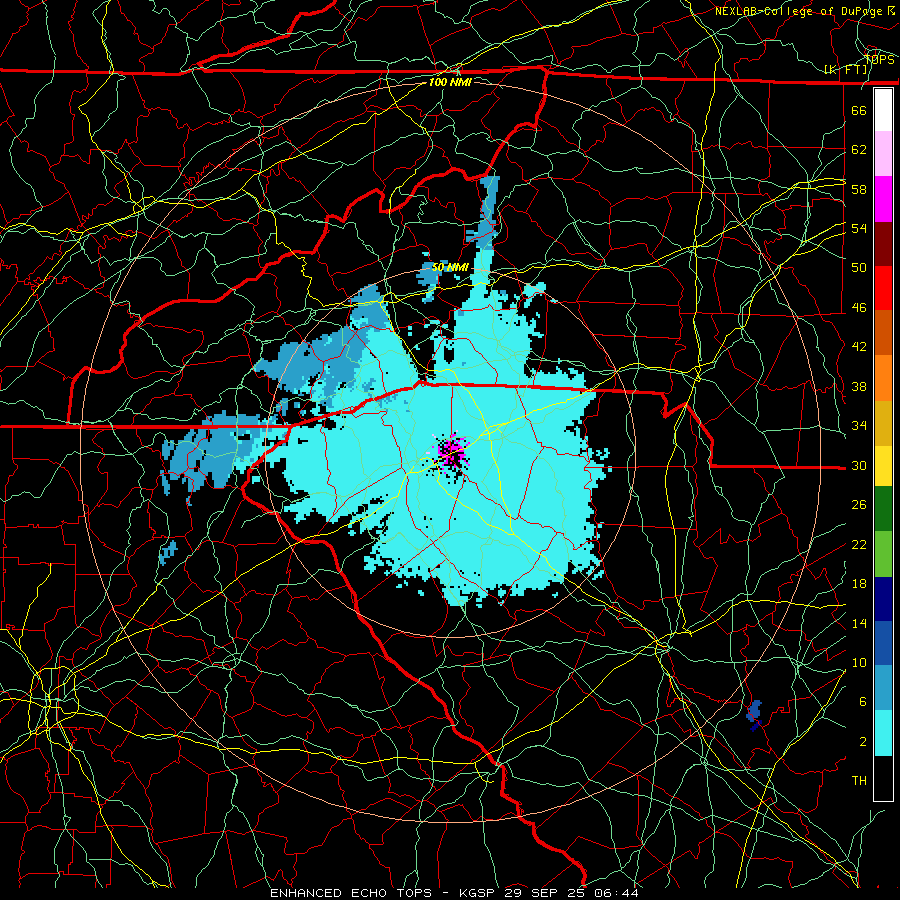The height and width of the screenshot is (900, 900).
Task: Click the '06:44' timestamp
Action: tap(617, 893)
